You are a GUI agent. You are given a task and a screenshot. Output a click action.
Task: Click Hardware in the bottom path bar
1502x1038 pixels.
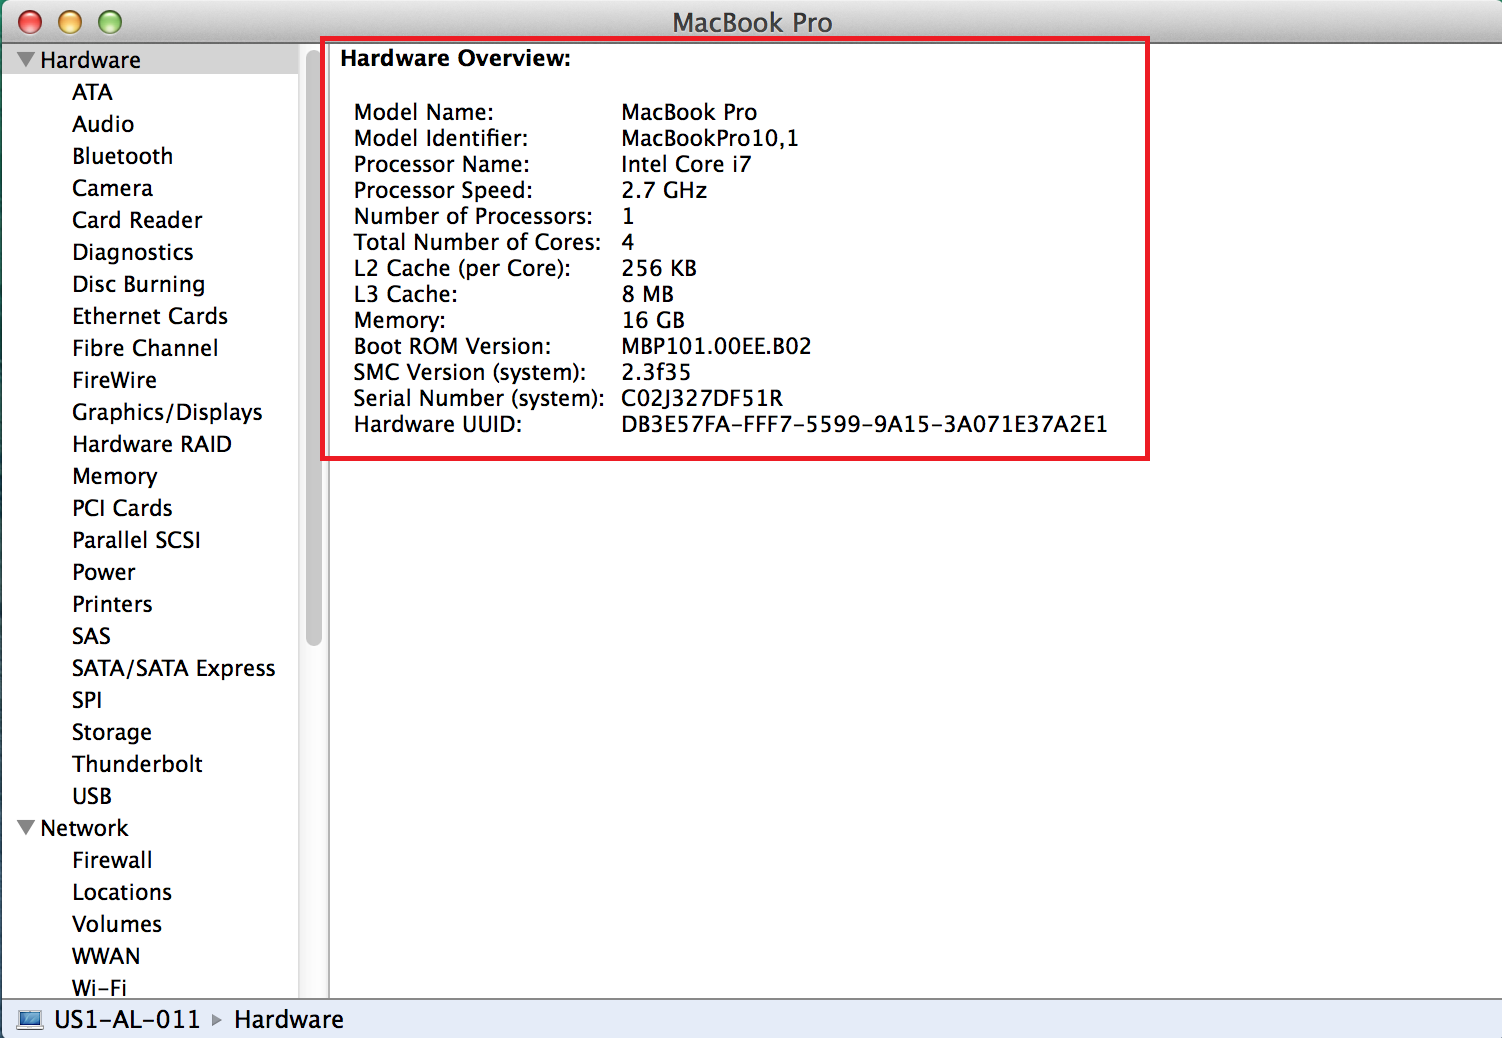click(288, 1019)
